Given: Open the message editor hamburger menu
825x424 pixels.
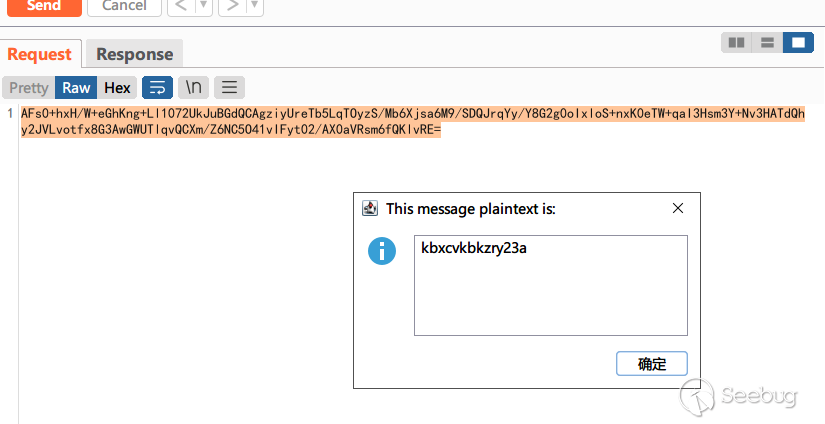Looking at the screenshot, I should pos(229,87).
